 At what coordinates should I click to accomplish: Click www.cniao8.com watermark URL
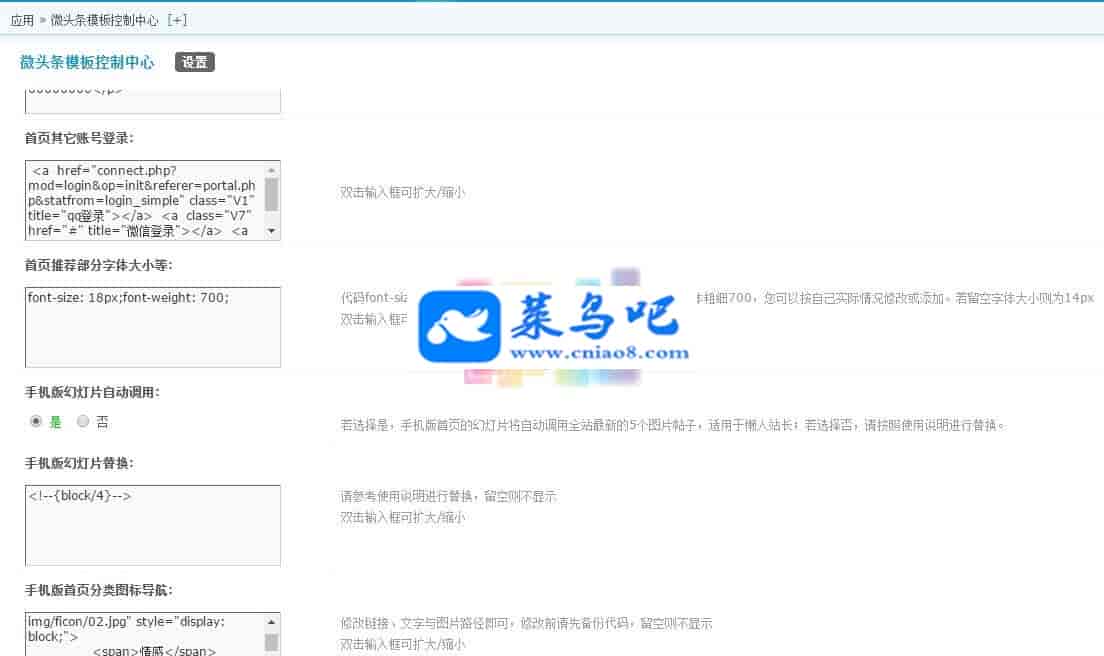[600, 352]
